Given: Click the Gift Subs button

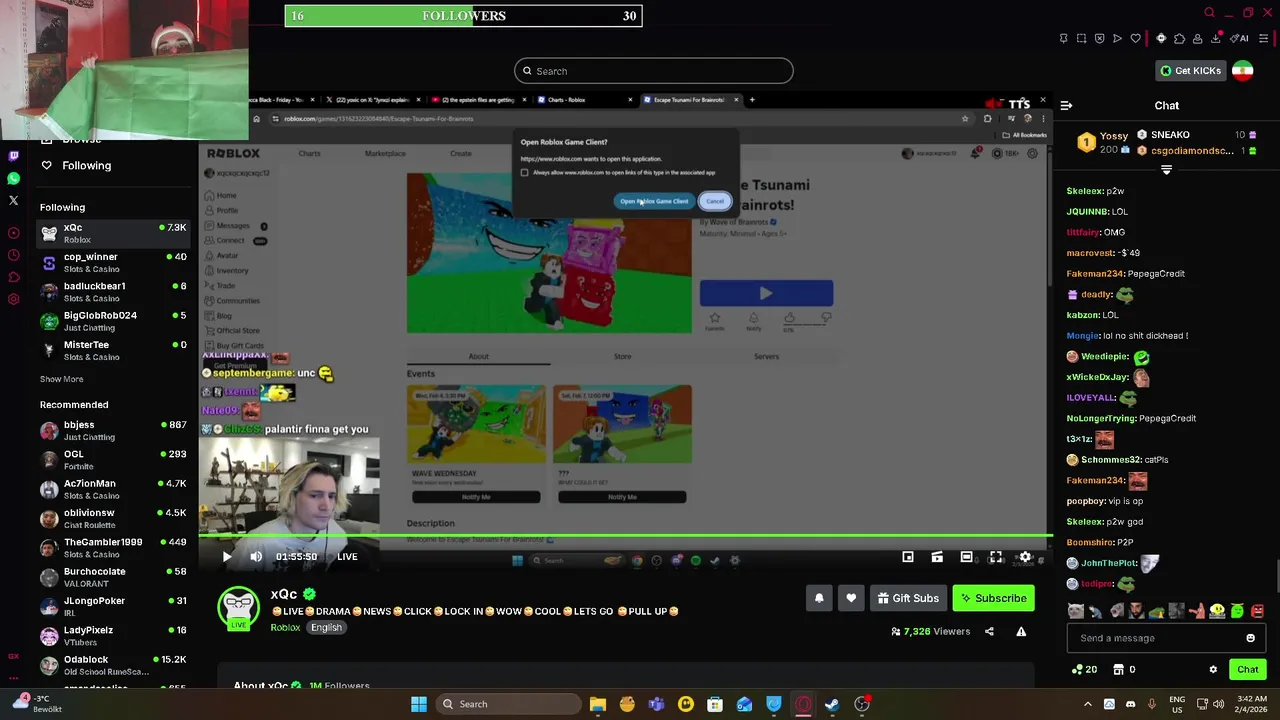Looking at the screenshot, I should tap(908, 598).
